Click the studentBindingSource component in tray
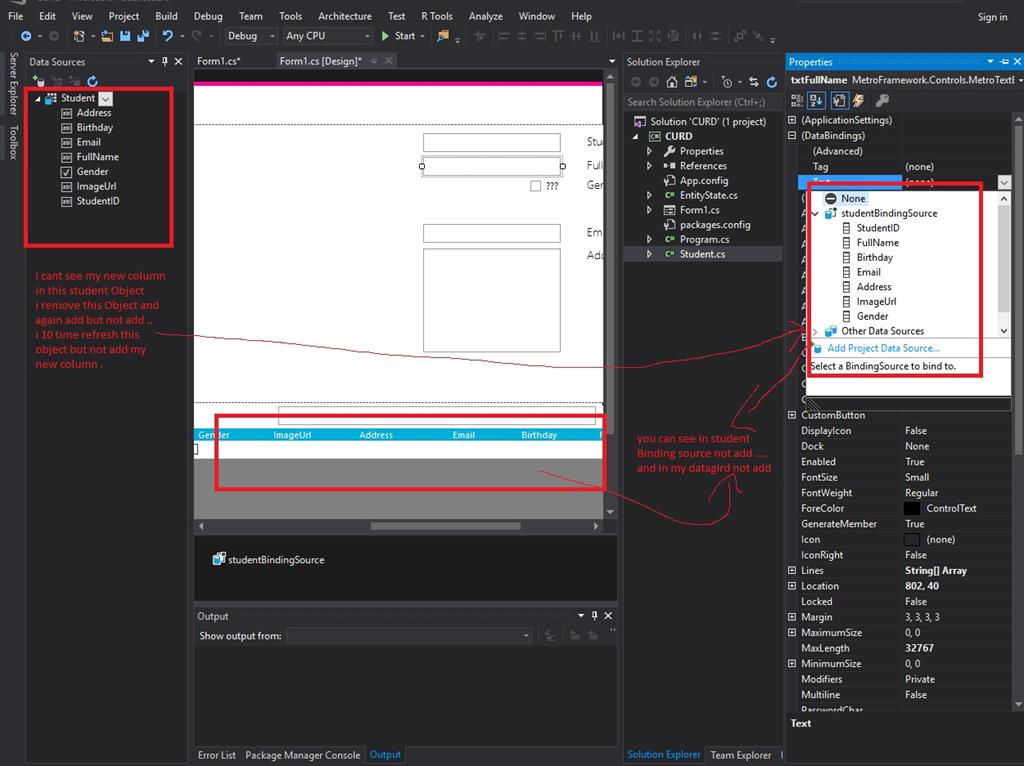This screenshot has width=1024, height=766. click(x=268, y=560)
